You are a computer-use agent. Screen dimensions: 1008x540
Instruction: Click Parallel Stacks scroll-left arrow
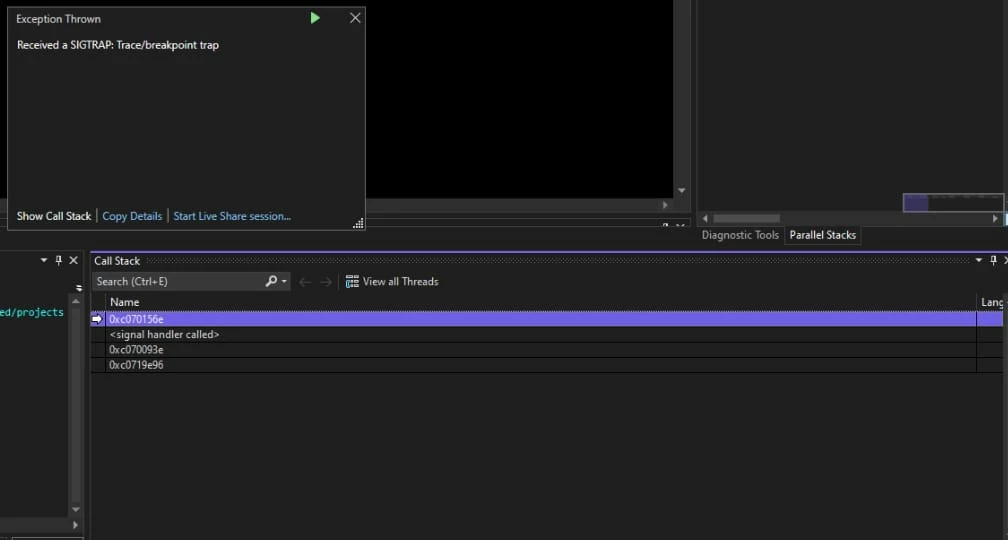click(x=705, y=219)
